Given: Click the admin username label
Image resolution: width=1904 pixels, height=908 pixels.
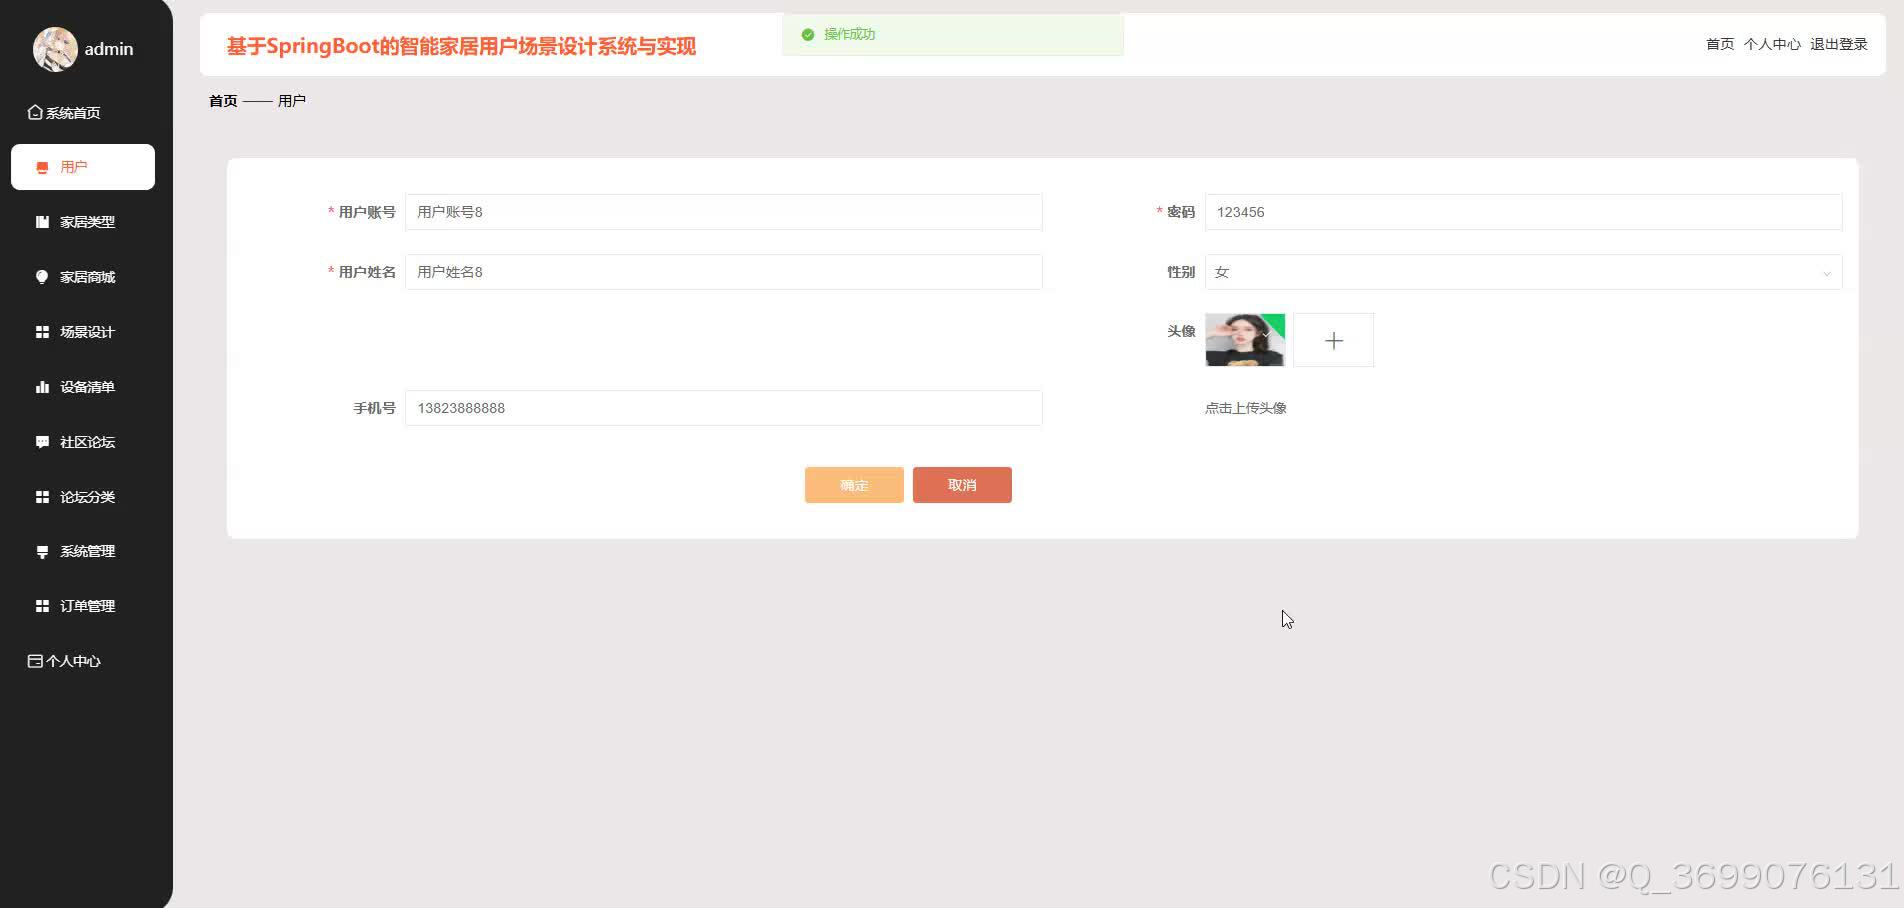Looking at the screenshot, I should (x=109, y=49).
